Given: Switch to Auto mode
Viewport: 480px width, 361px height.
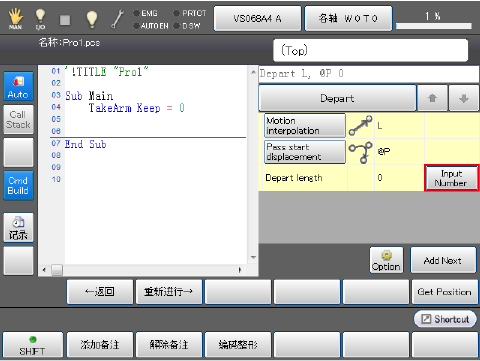Looking at the screenshot, I should click(18, 86).
